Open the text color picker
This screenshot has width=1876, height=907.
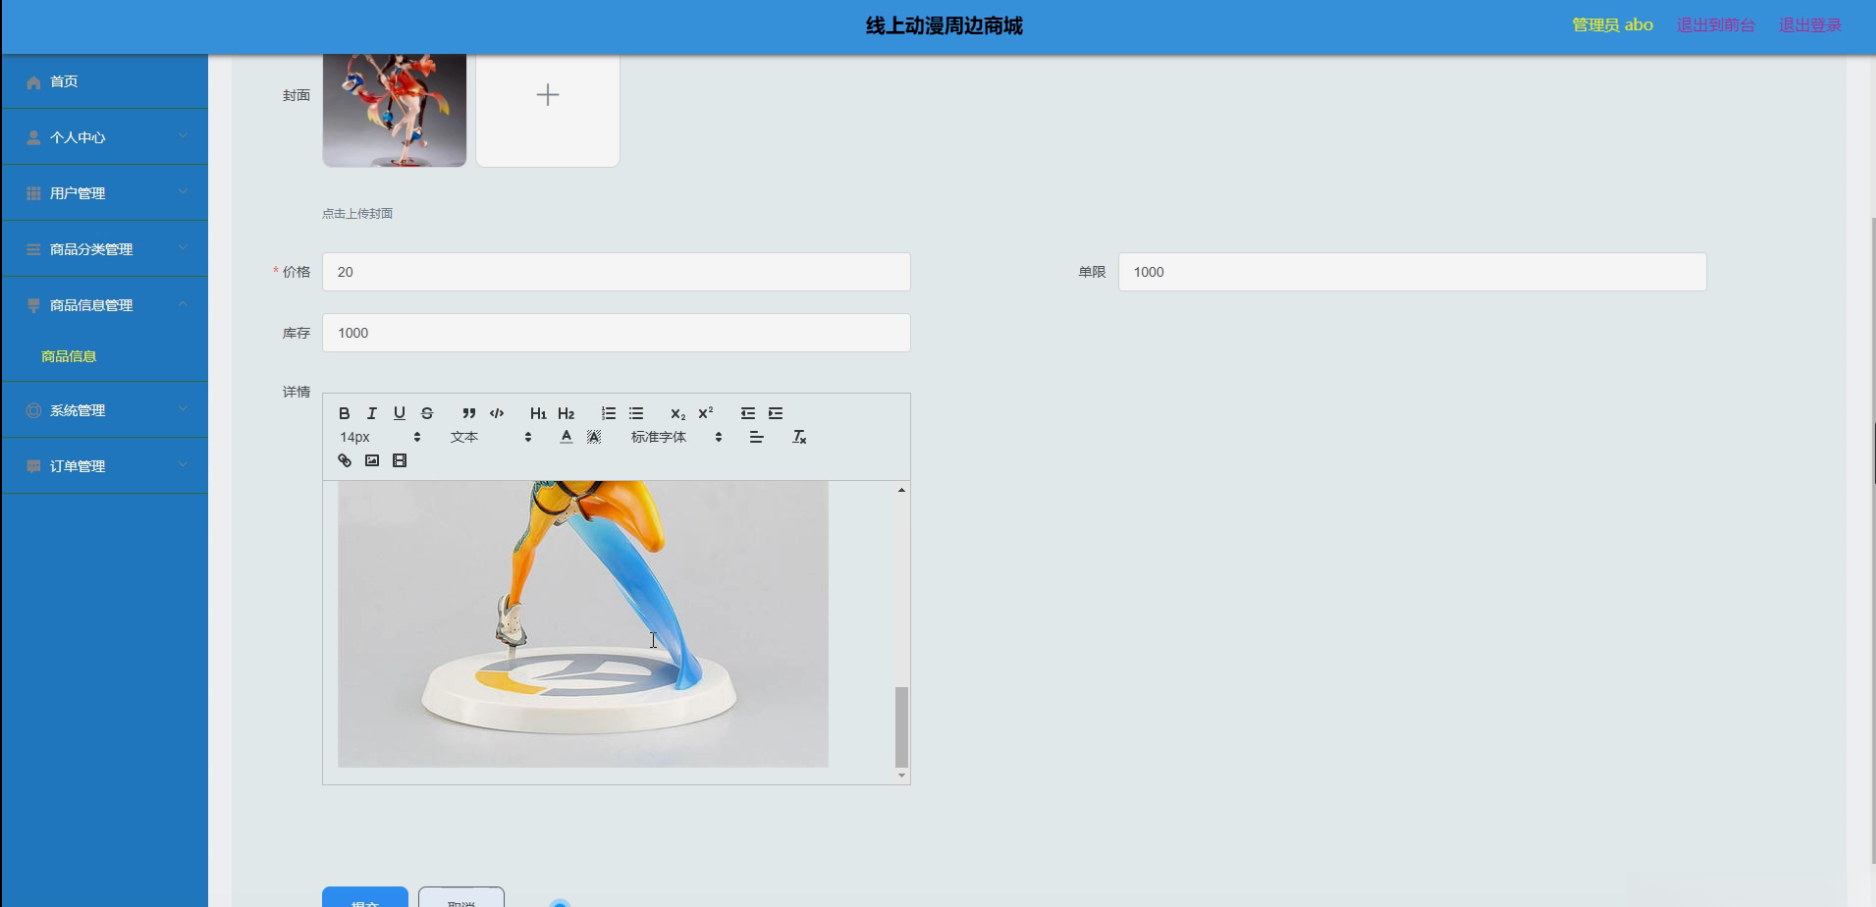pos(566,437)
